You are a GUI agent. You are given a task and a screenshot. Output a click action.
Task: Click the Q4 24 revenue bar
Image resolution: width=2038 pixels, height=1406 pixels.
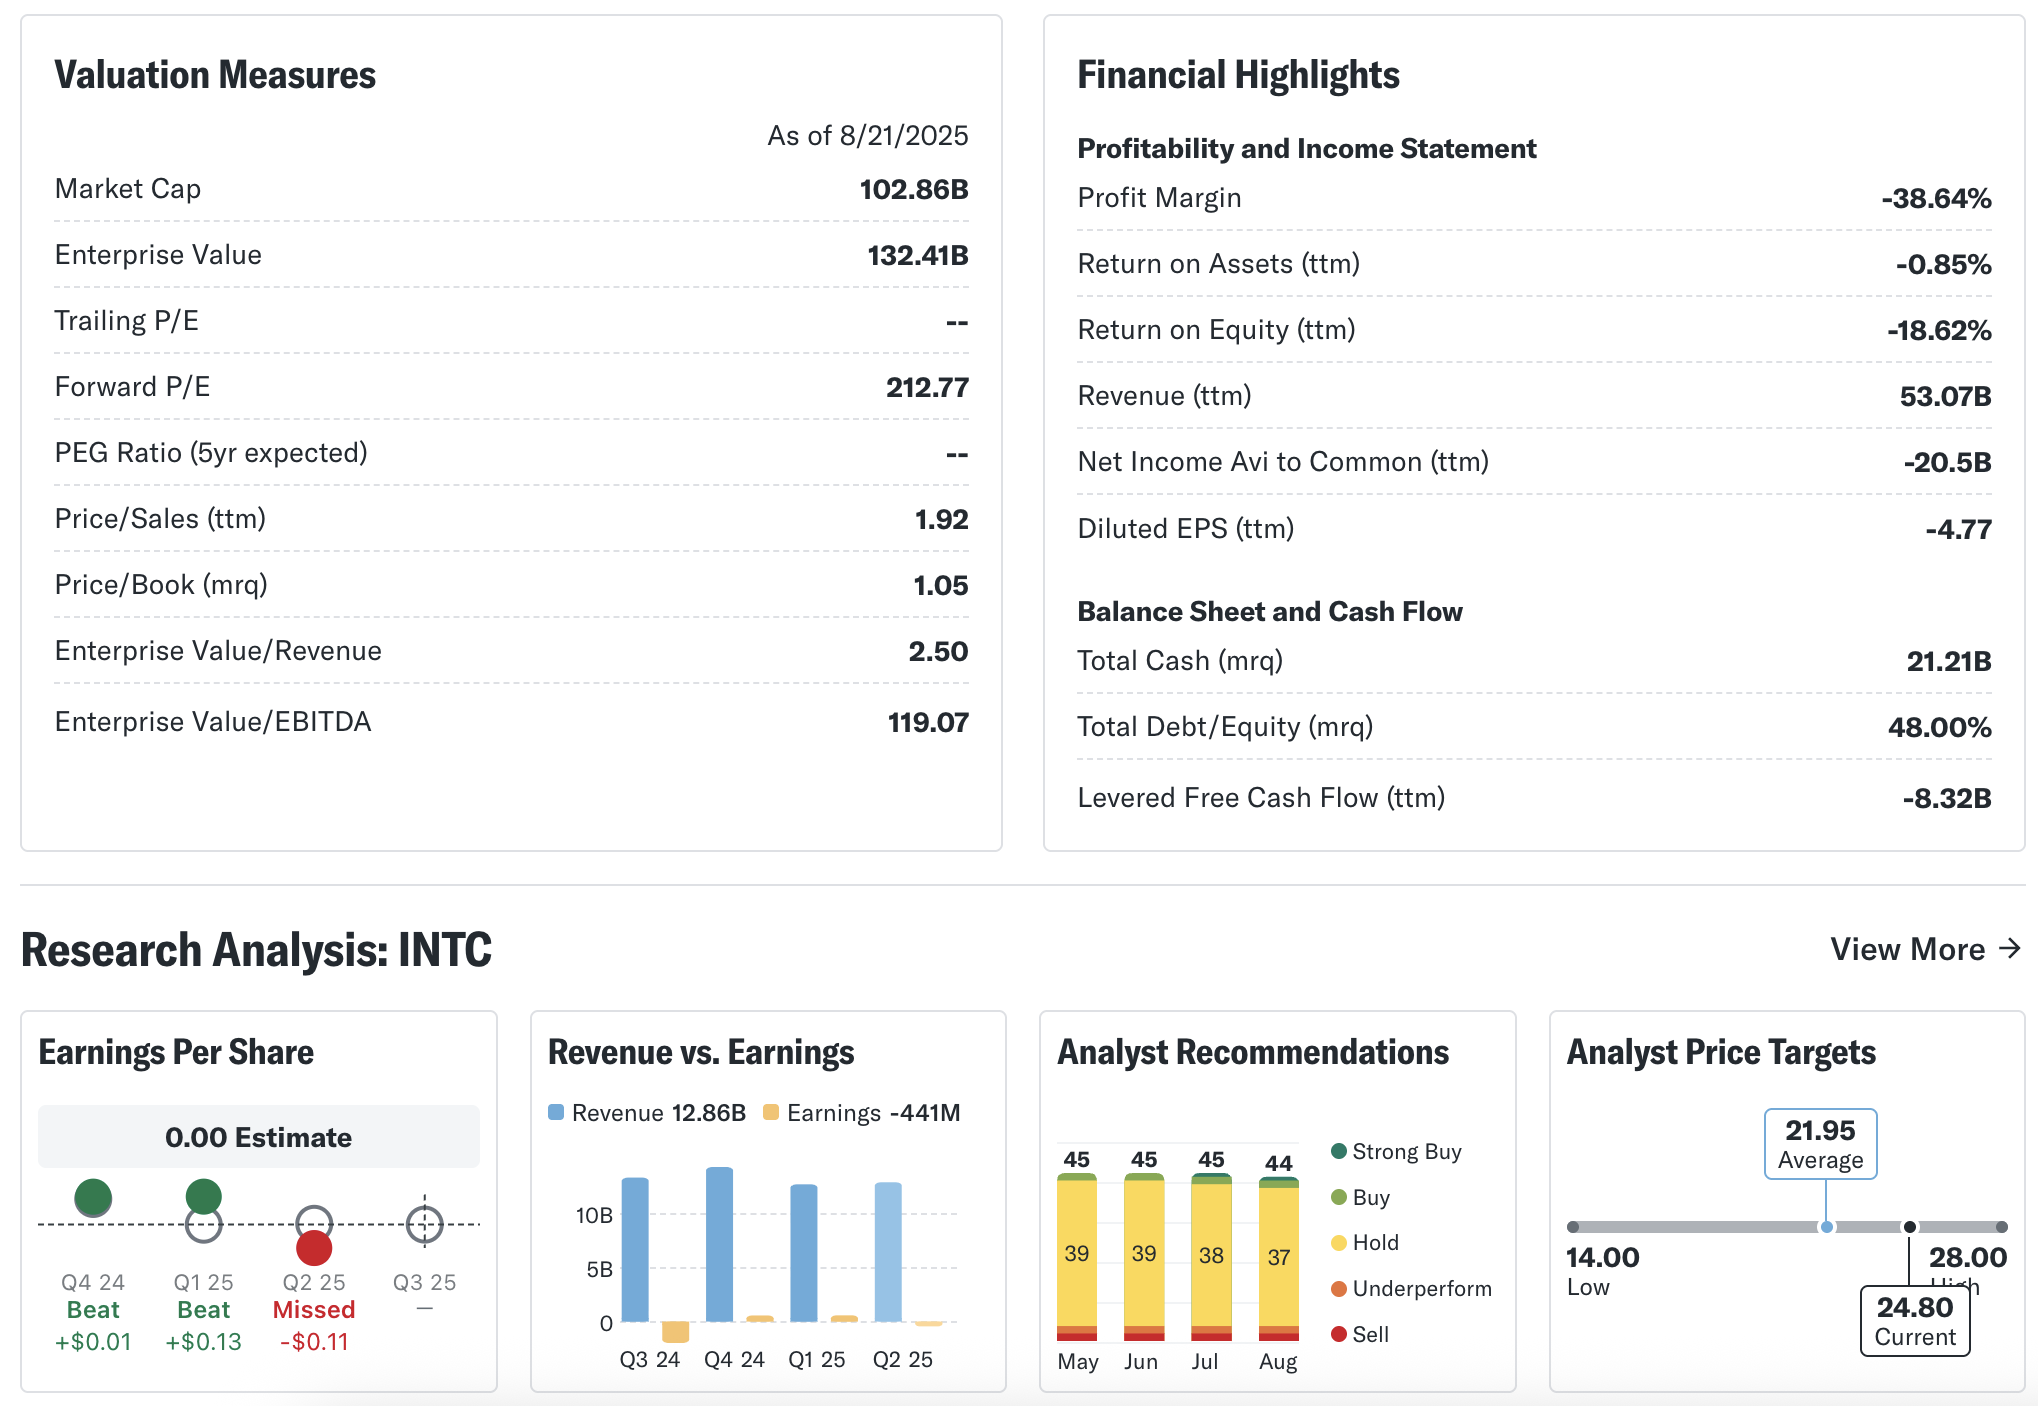pos(719,1245)
